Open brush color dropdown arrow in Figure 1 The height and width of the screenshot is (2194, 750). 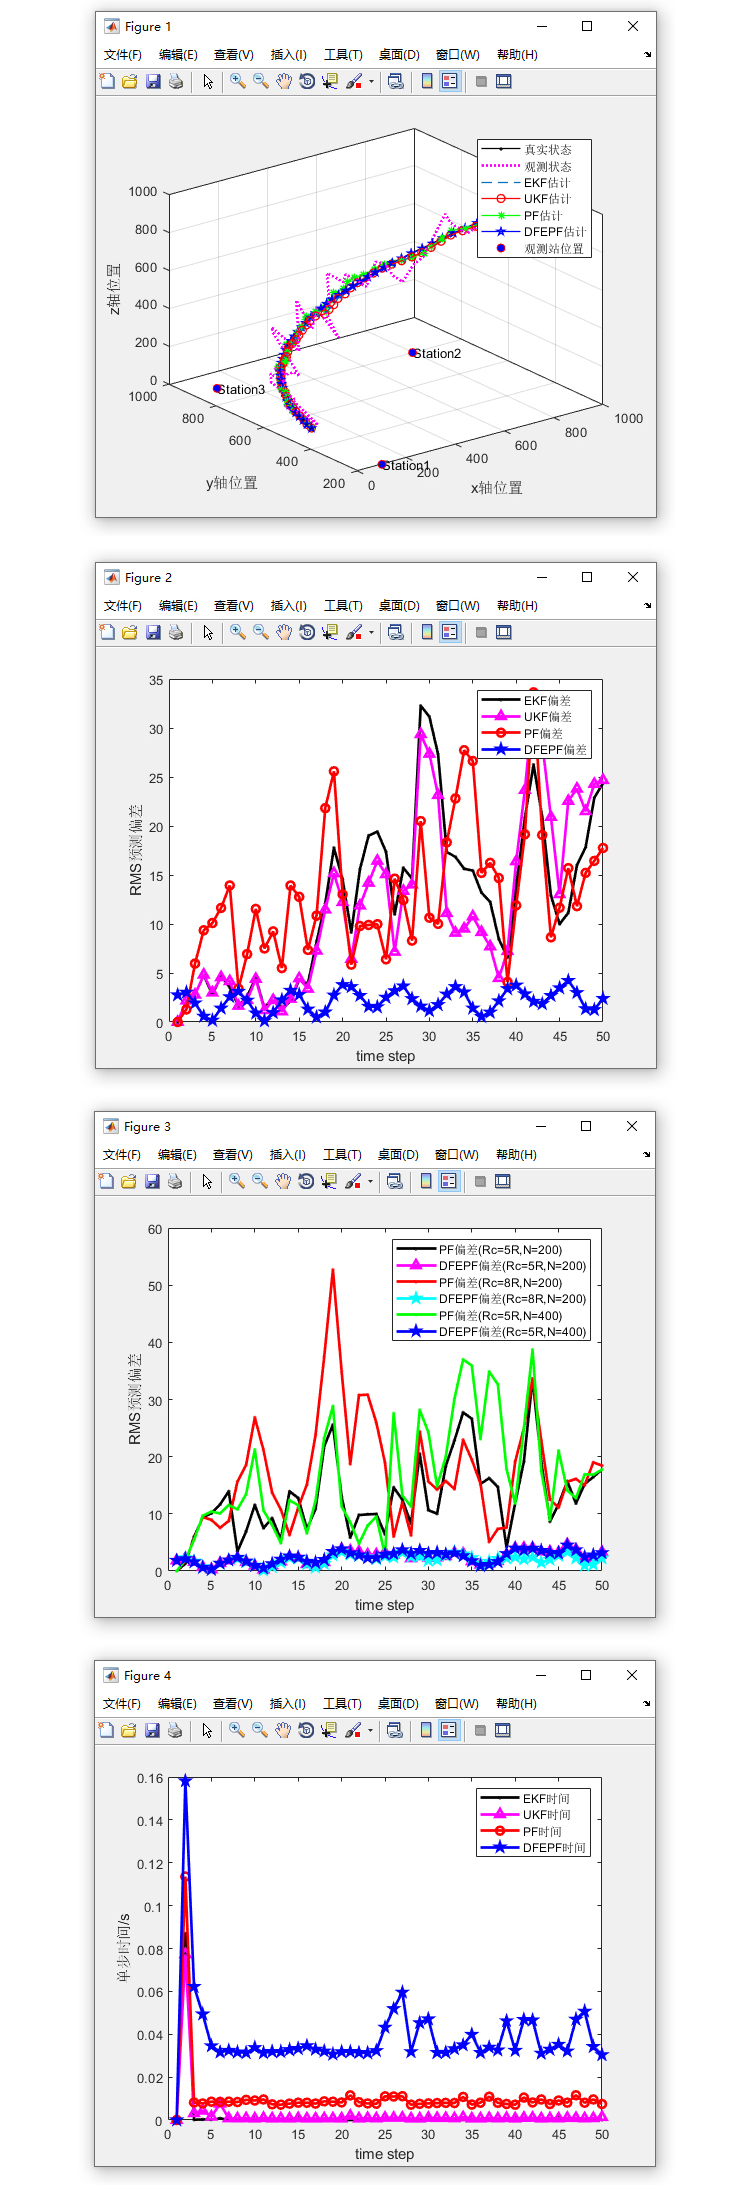[x=371, y=82]
